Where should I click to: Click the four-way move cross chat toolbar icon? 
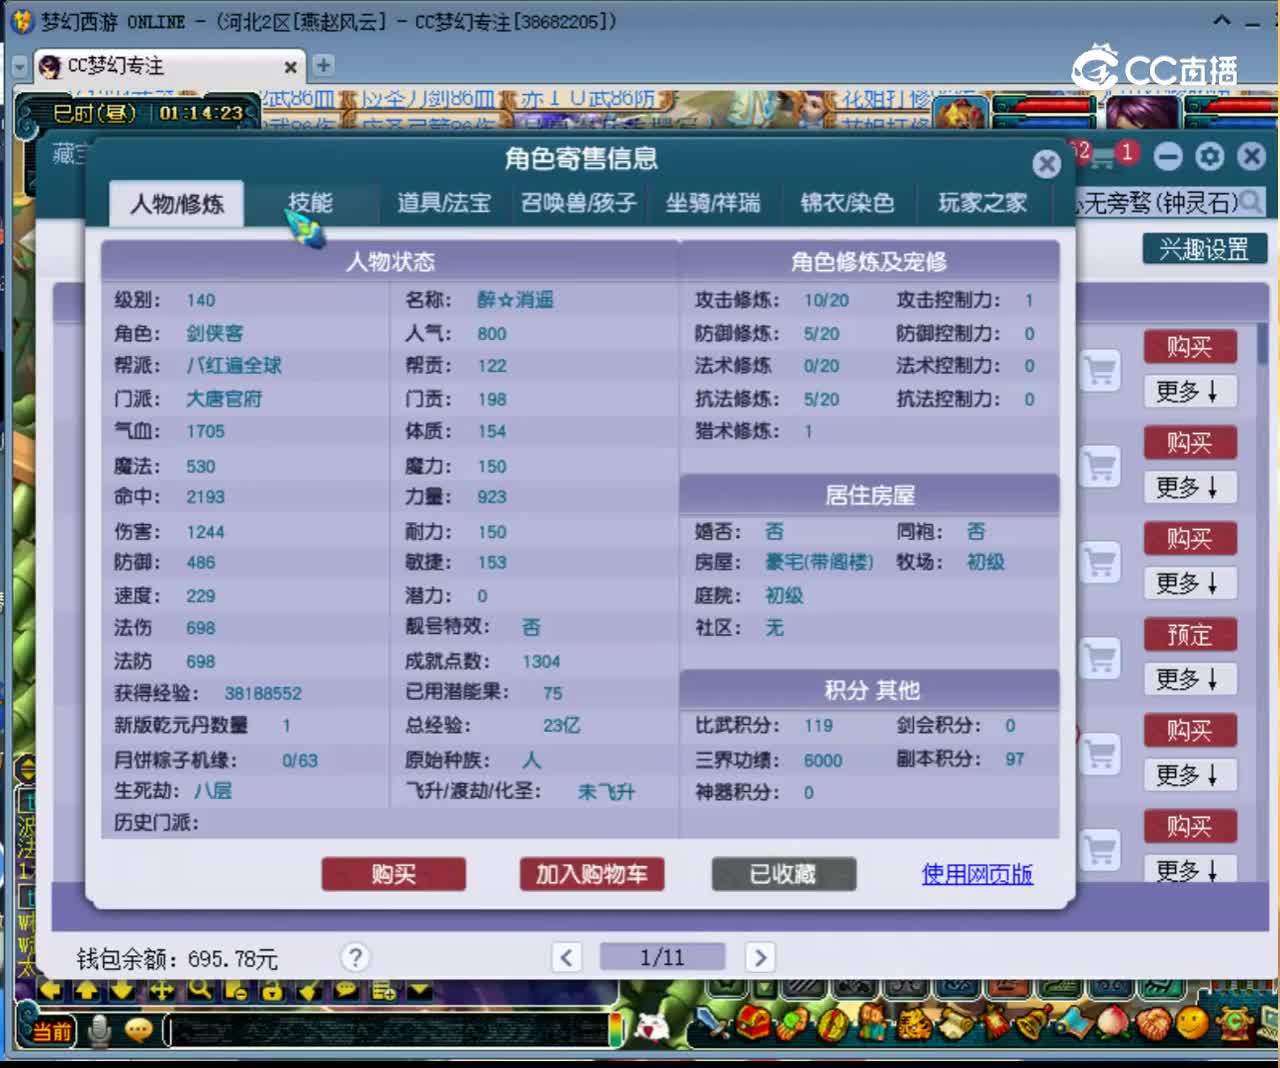(x=161, y=990)
